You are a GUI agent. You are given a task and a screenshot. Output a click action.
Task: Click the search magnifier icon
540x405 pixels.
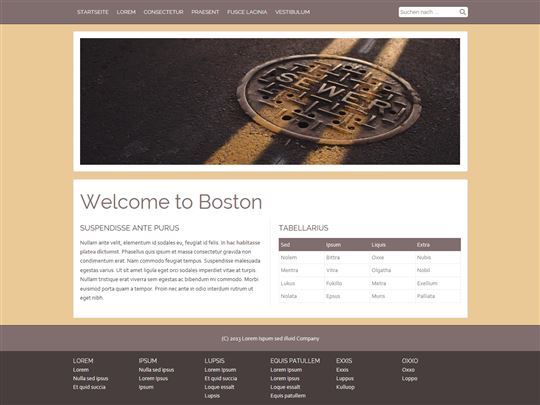pyautogui.click(x=463, y=12)
